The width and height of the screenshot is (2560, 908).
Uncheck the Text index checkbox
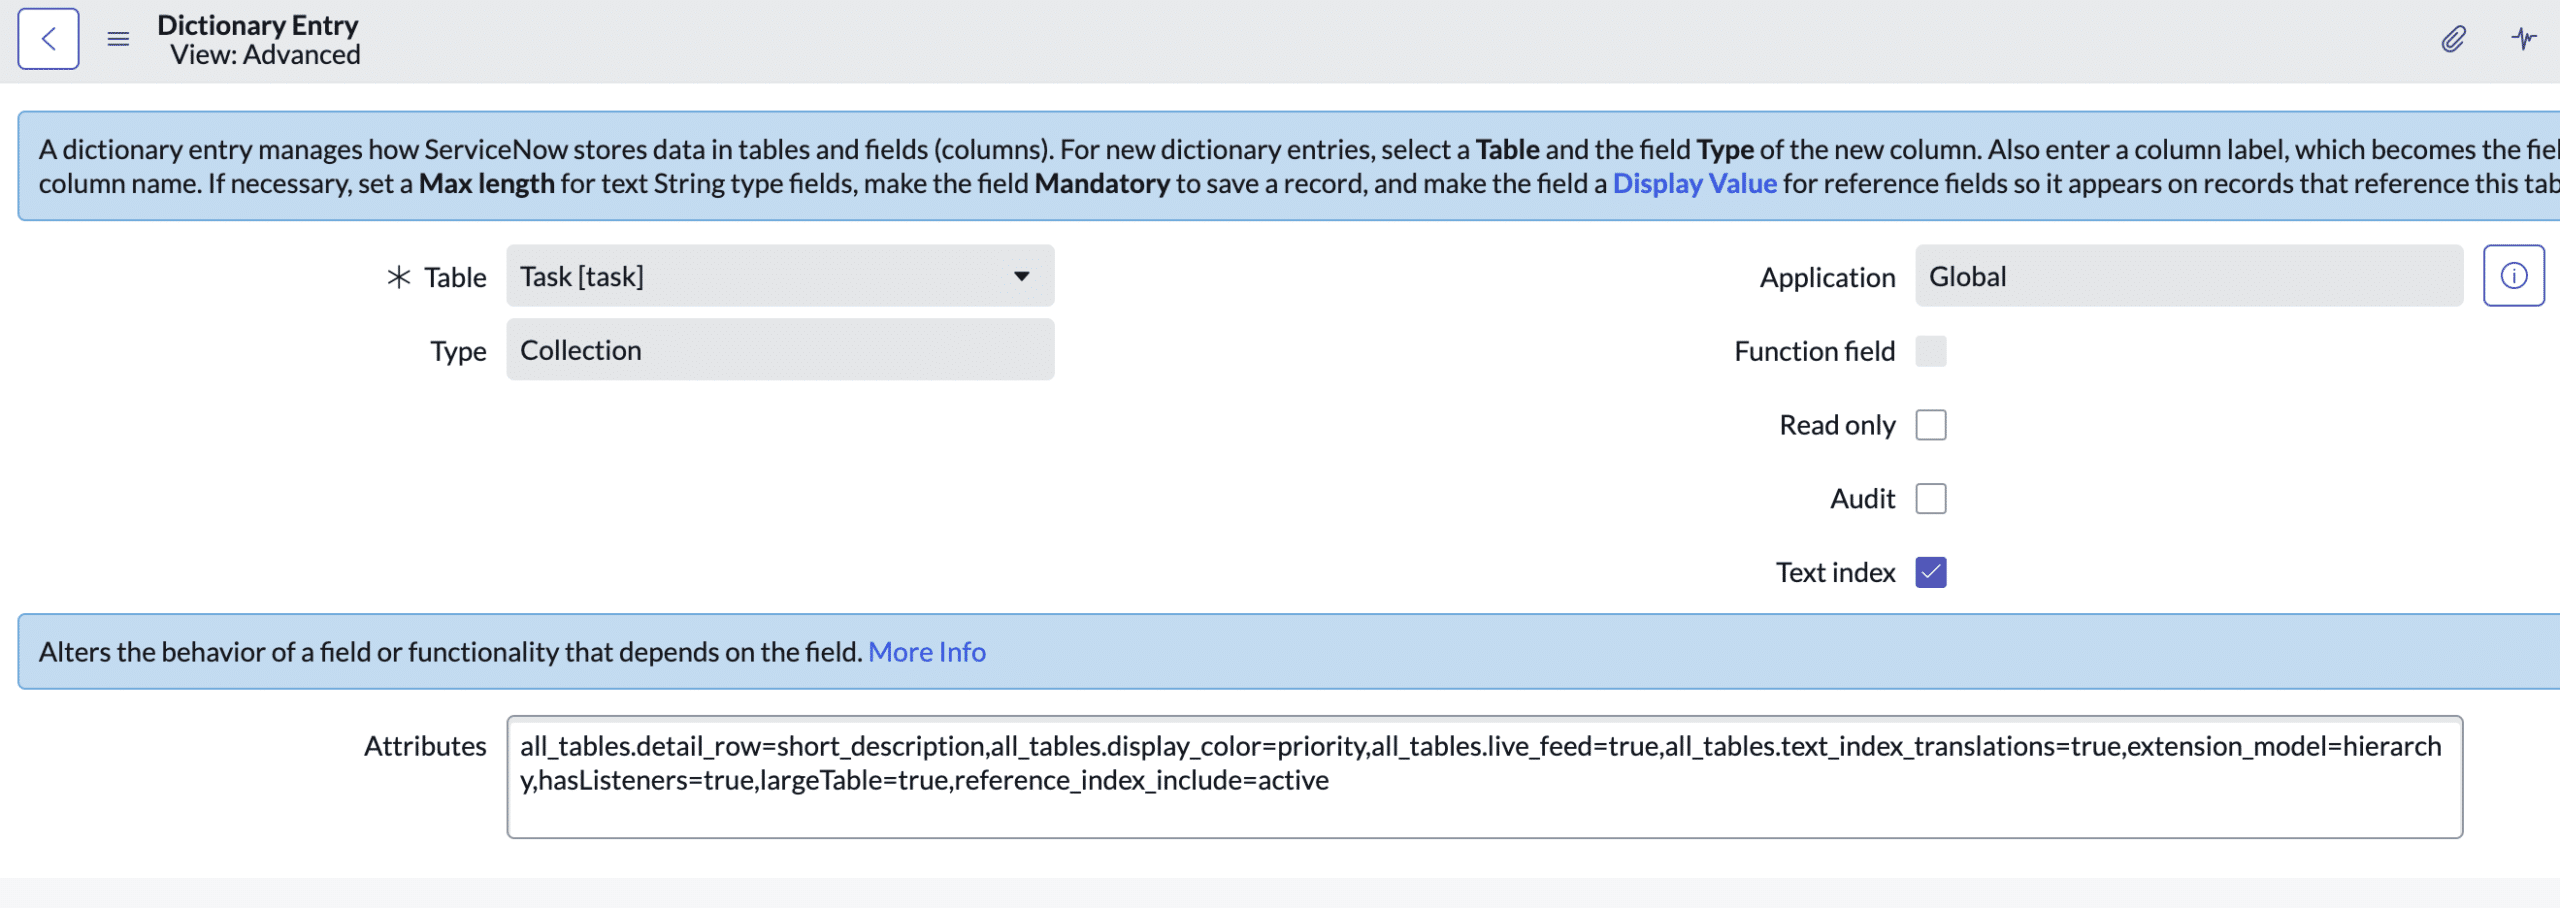1930,571
